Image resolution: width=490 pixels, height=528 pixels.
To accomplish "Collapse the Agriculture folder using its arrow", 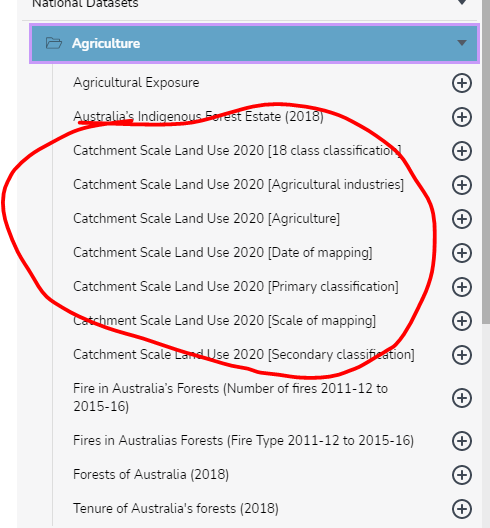I will click(x=462, y=43).
